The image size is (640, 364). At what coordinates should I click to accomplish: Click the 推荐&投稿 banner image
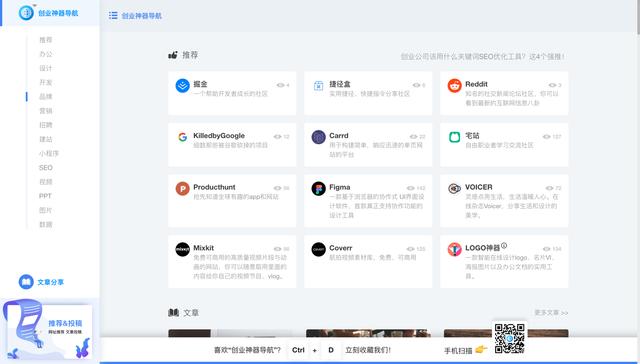(47, 329)
